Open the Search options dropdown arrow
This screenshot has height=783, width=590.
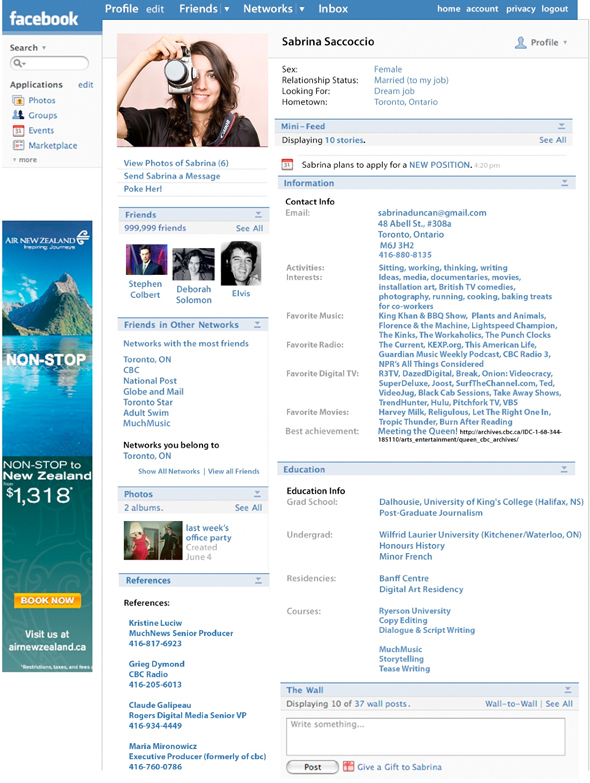44,48
